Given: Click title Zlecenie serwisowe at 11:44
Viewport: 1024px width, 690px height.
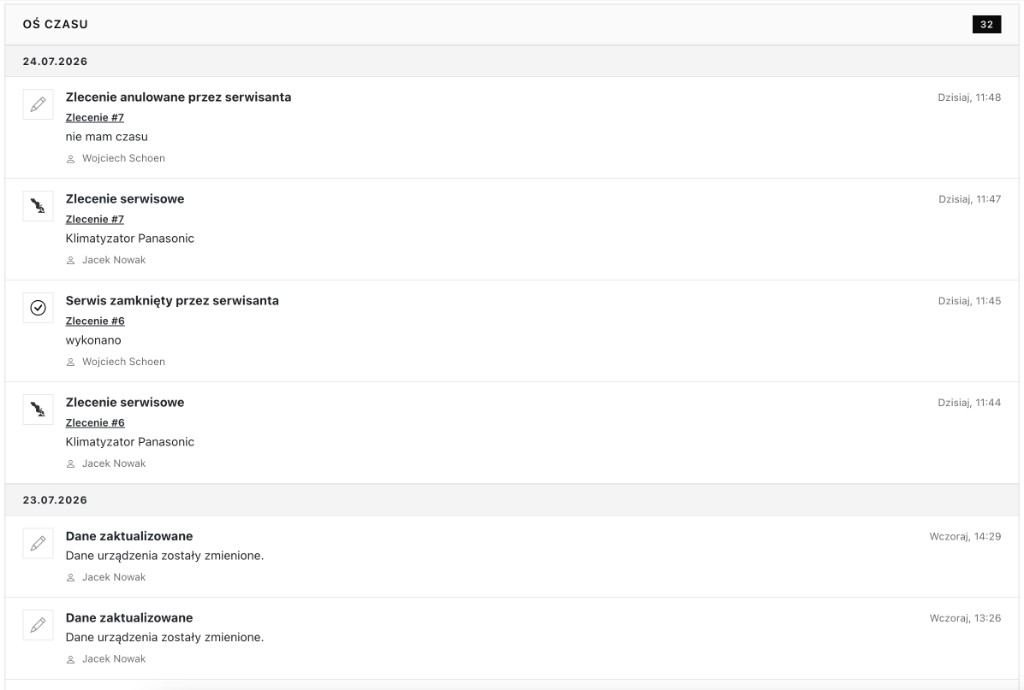Looking at the screenshot, I should (x=125, y=403).
